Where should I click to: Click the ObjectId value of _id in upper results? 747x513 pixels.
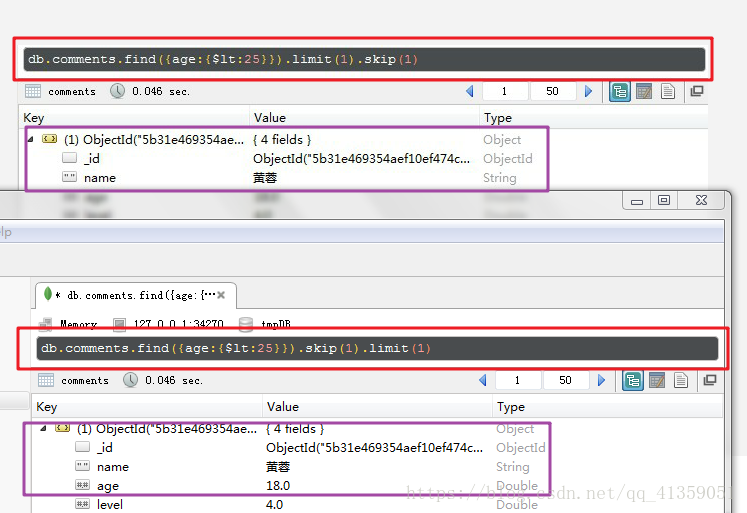pos(362,159)
